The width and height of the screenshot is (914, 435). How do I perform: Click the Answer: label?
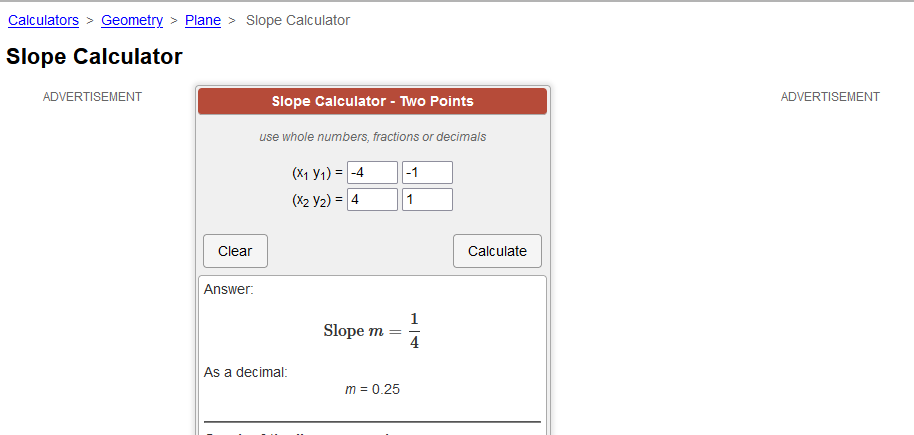tap(229, 289)
